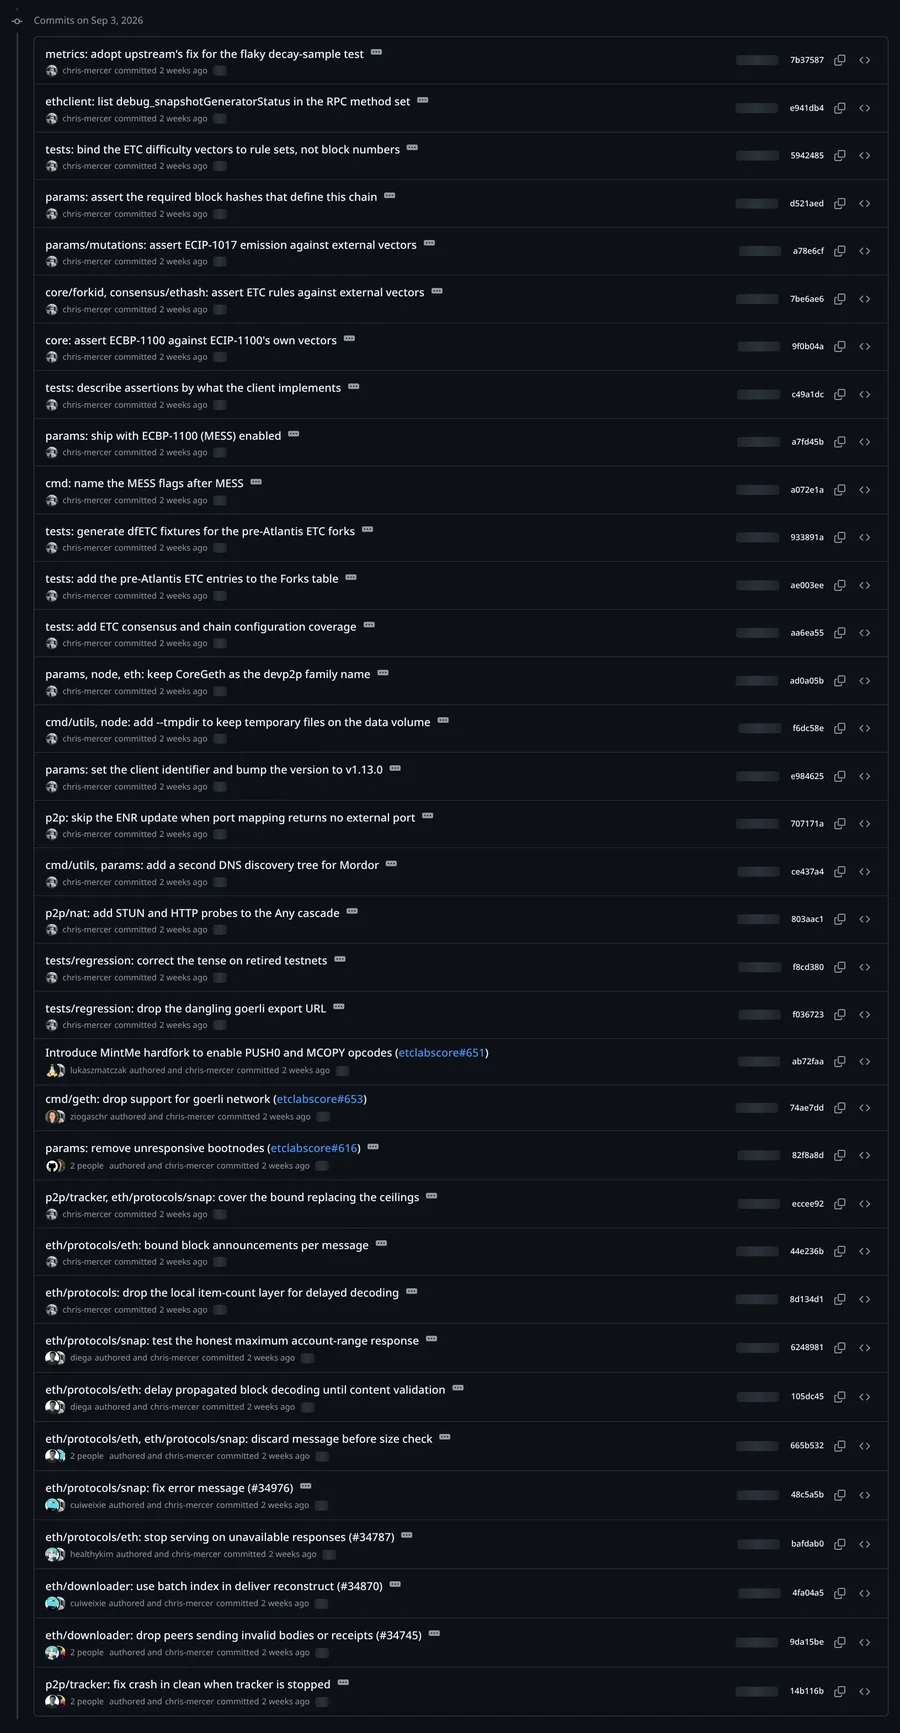Copy full SHA for commit 707171a
This screenshot has height=1733, width=900.
(840, 824)
